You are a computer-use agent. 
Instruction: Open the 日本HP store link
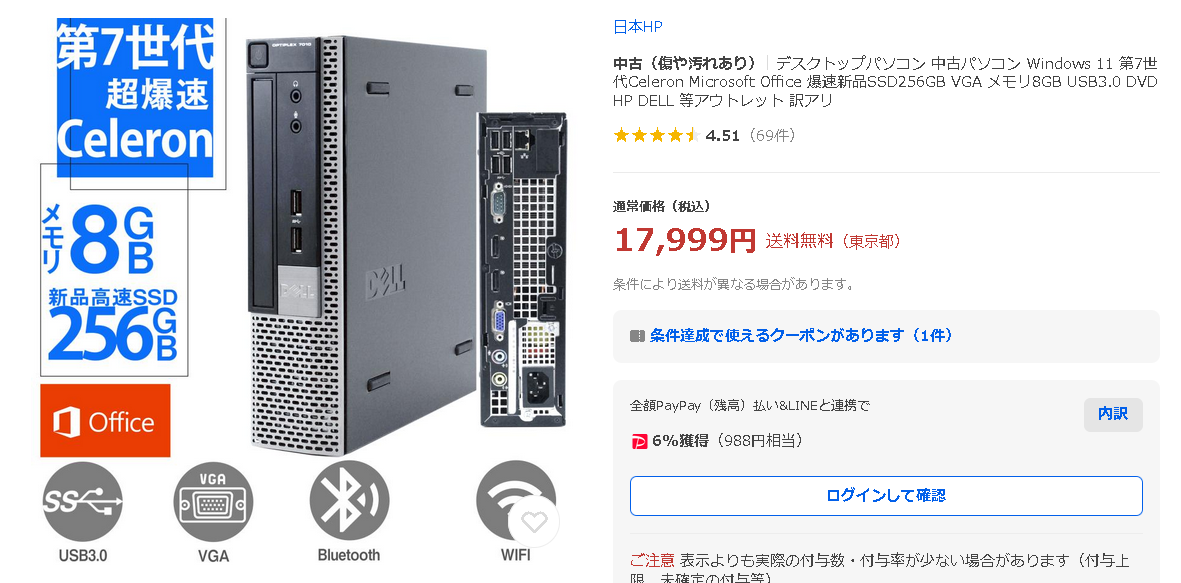tap(638, 27)
